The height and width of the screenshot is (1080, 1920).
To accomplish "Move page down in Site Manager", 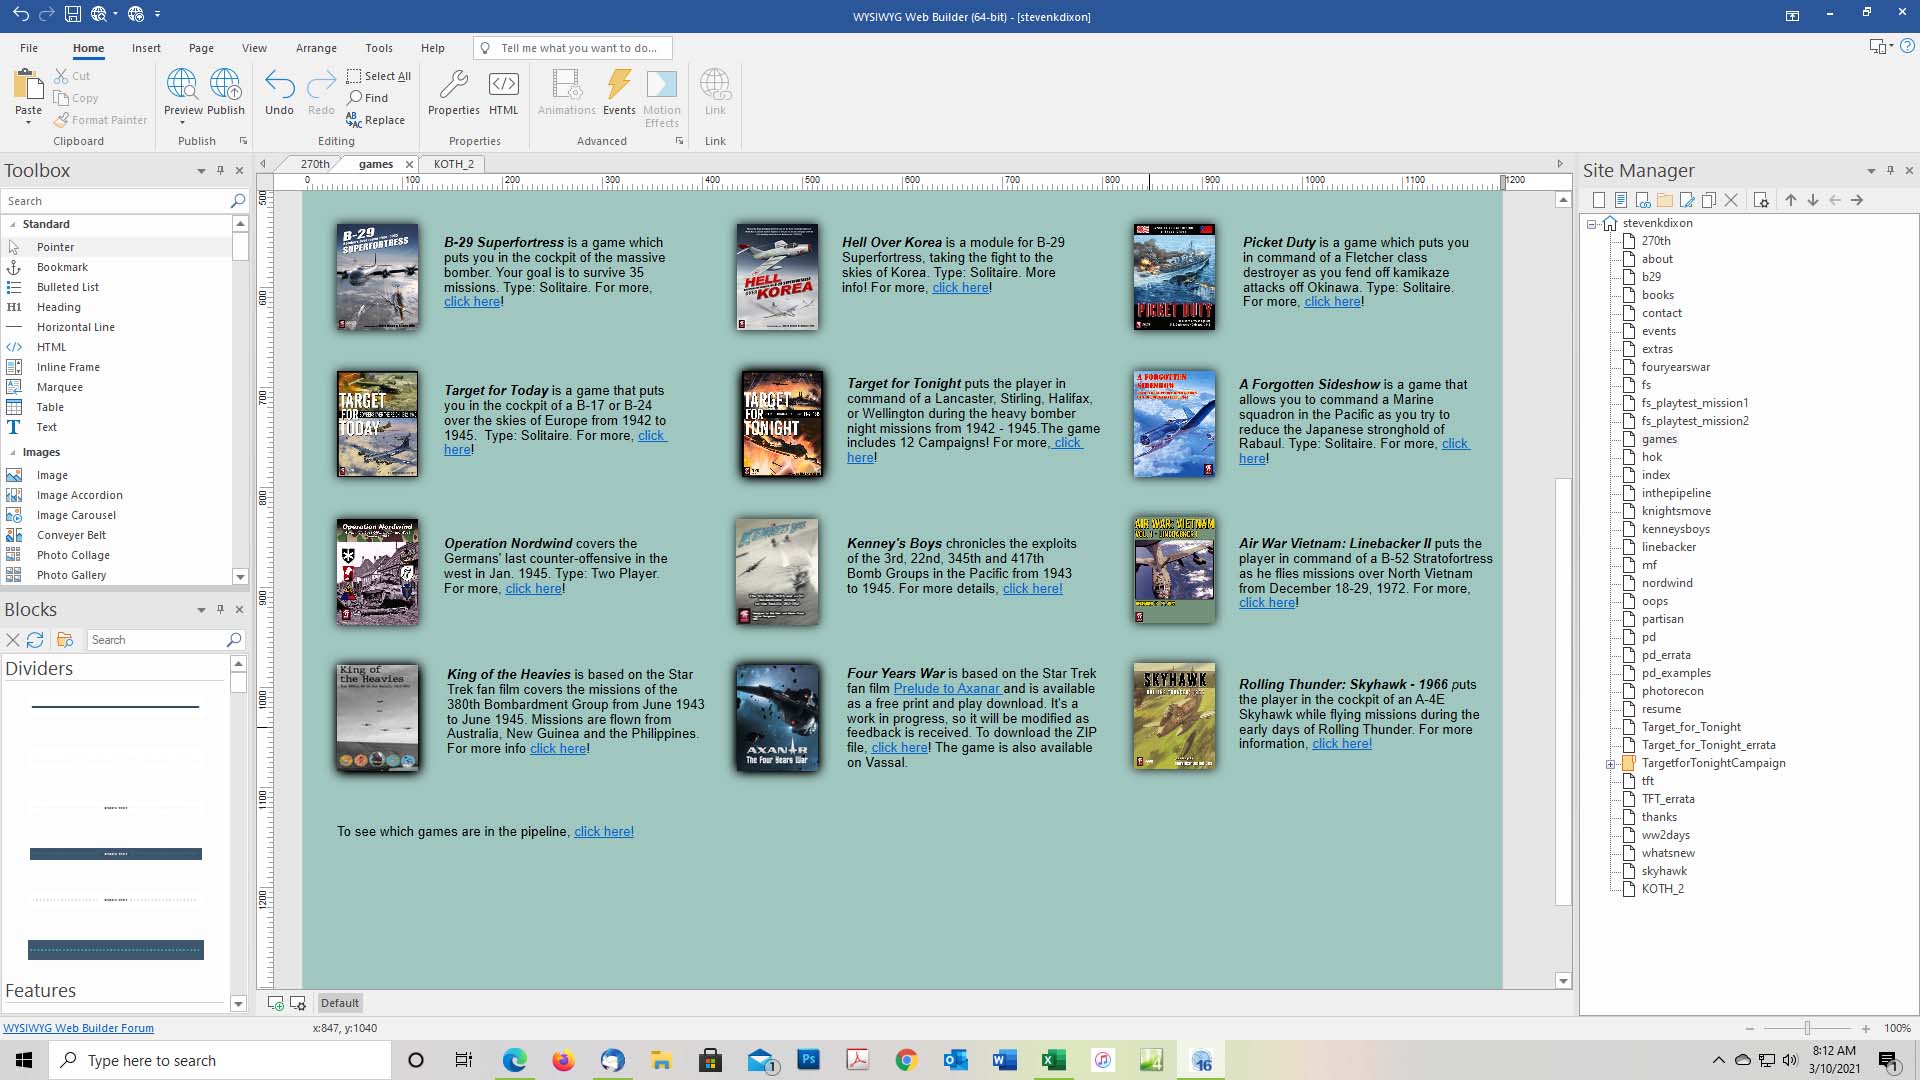I will click(1813, 200).
